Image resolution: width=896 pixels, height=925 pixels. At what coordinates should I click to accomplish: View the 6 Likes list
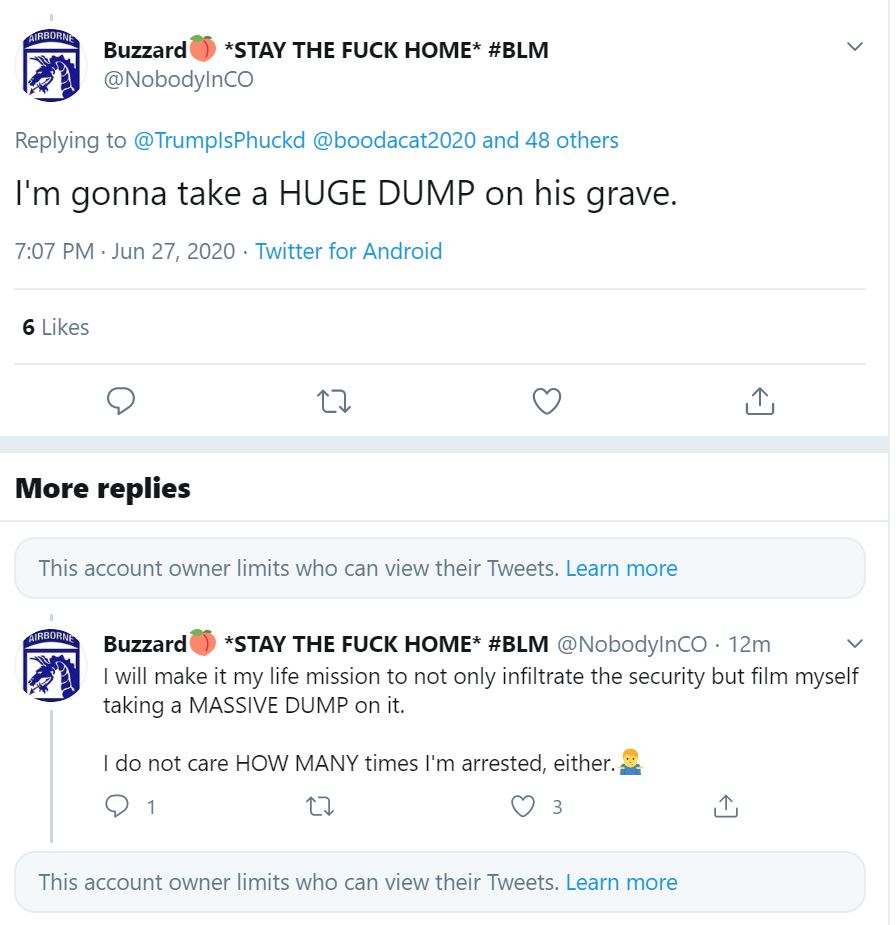(56, 327)
